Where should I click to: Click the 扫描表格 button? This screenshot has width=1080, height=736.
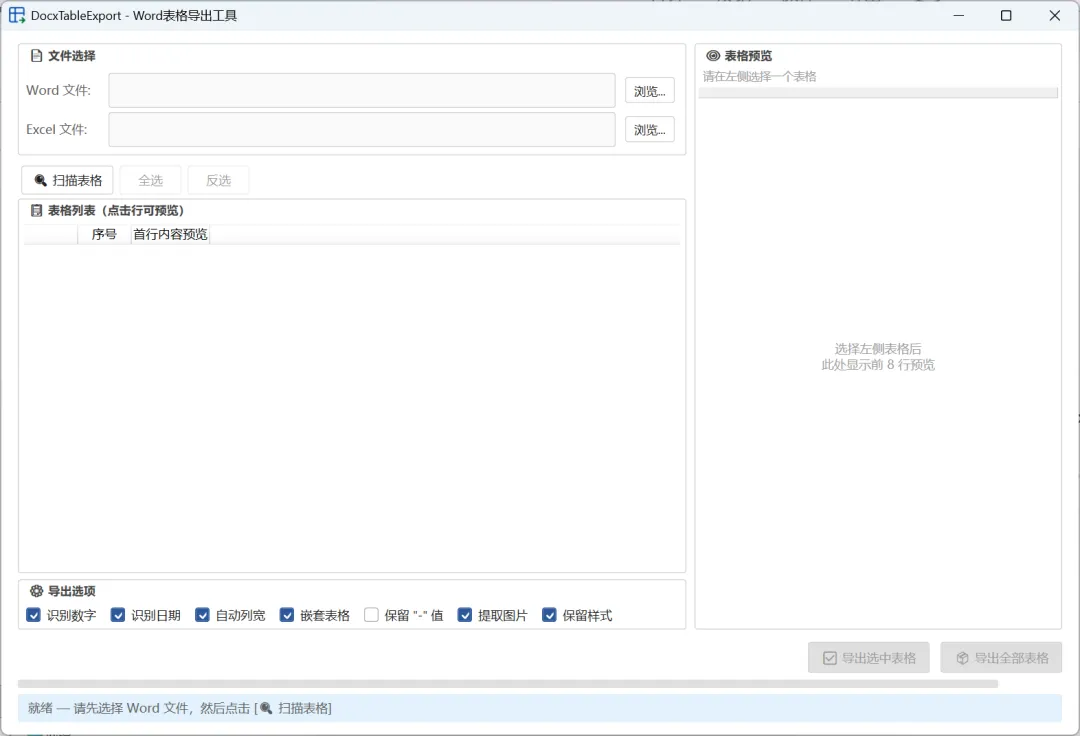68,180
